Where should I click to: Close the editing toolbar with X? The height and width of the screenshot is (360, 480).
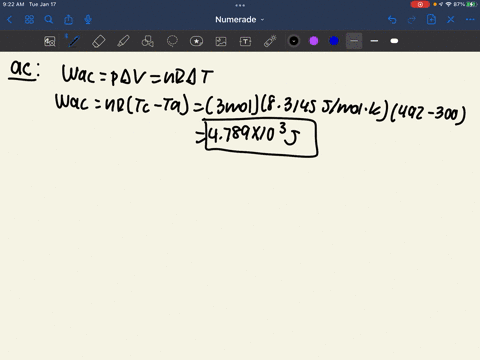[x=451, y=20]
